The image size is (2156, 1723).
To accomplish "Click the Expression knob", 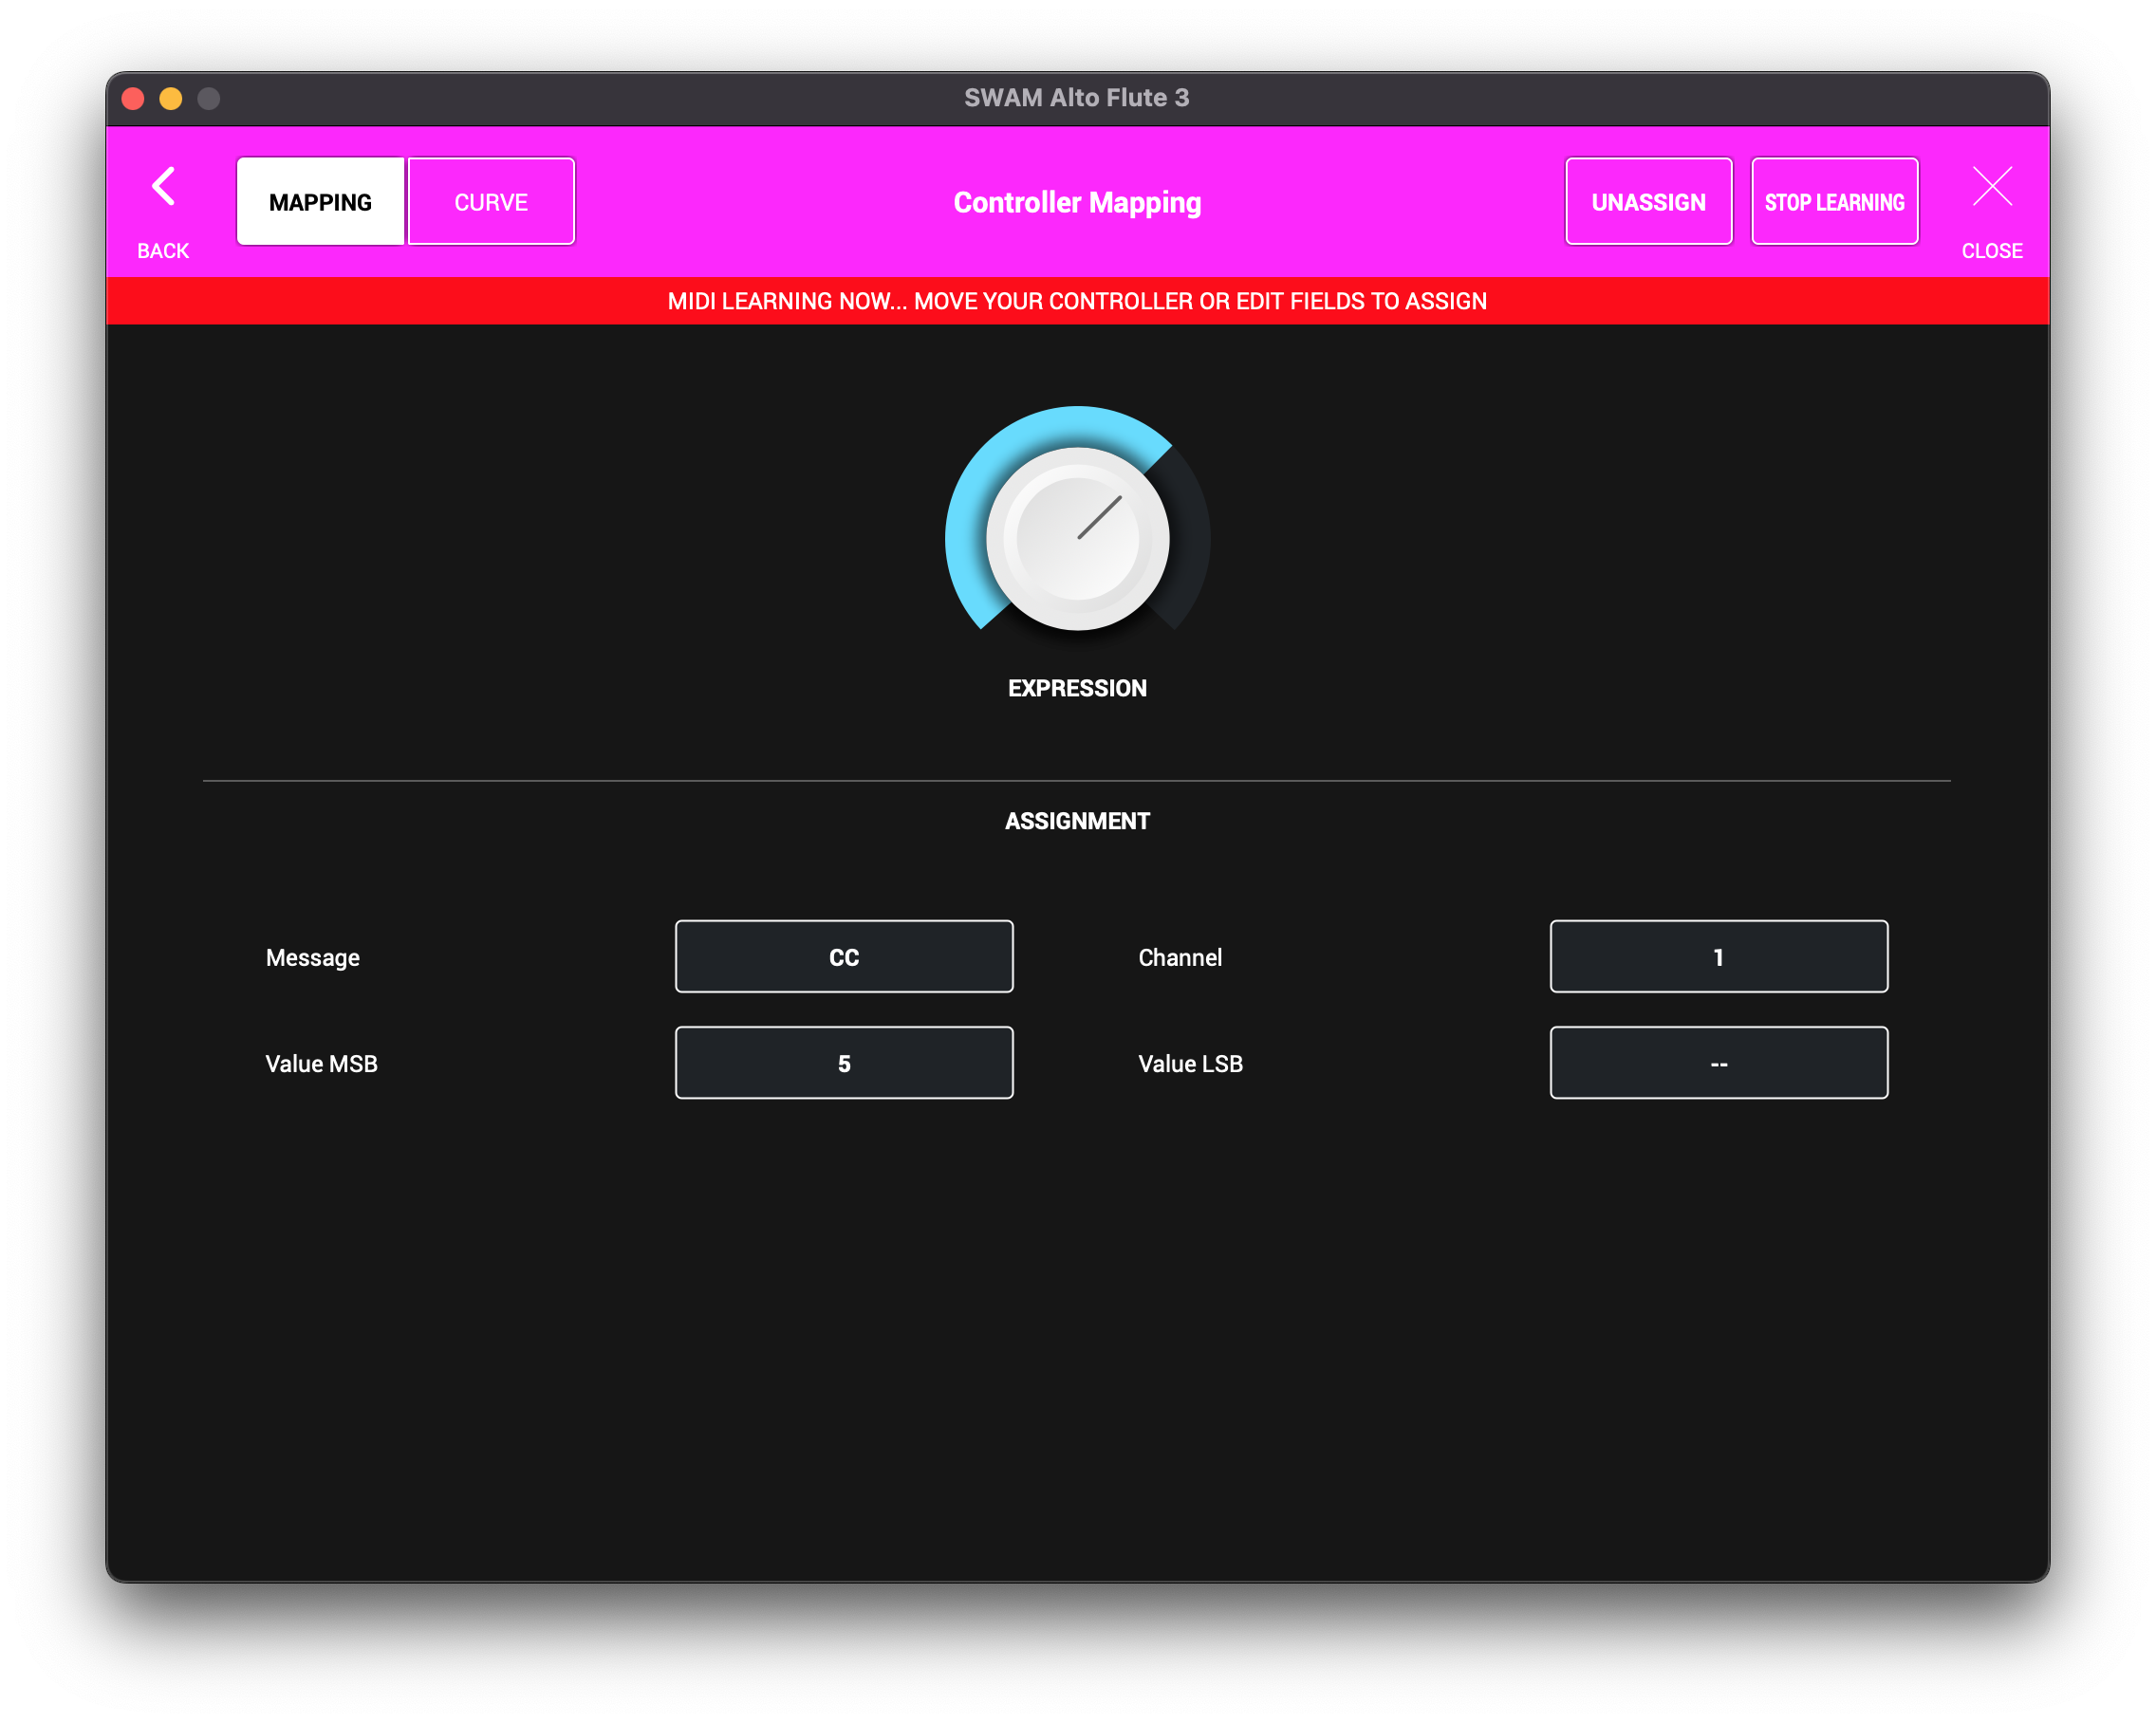I will (x=1077, y=539).
